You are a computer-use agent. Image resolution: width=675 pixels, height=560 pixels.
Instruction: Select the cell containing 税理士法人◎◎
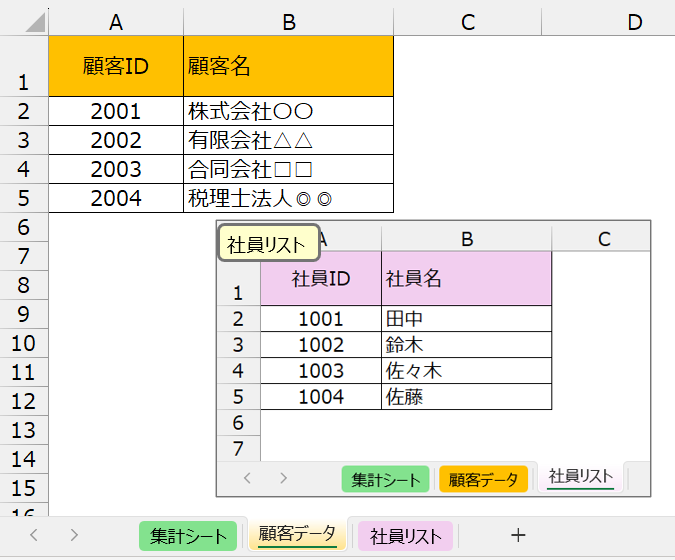coord(288,198)
